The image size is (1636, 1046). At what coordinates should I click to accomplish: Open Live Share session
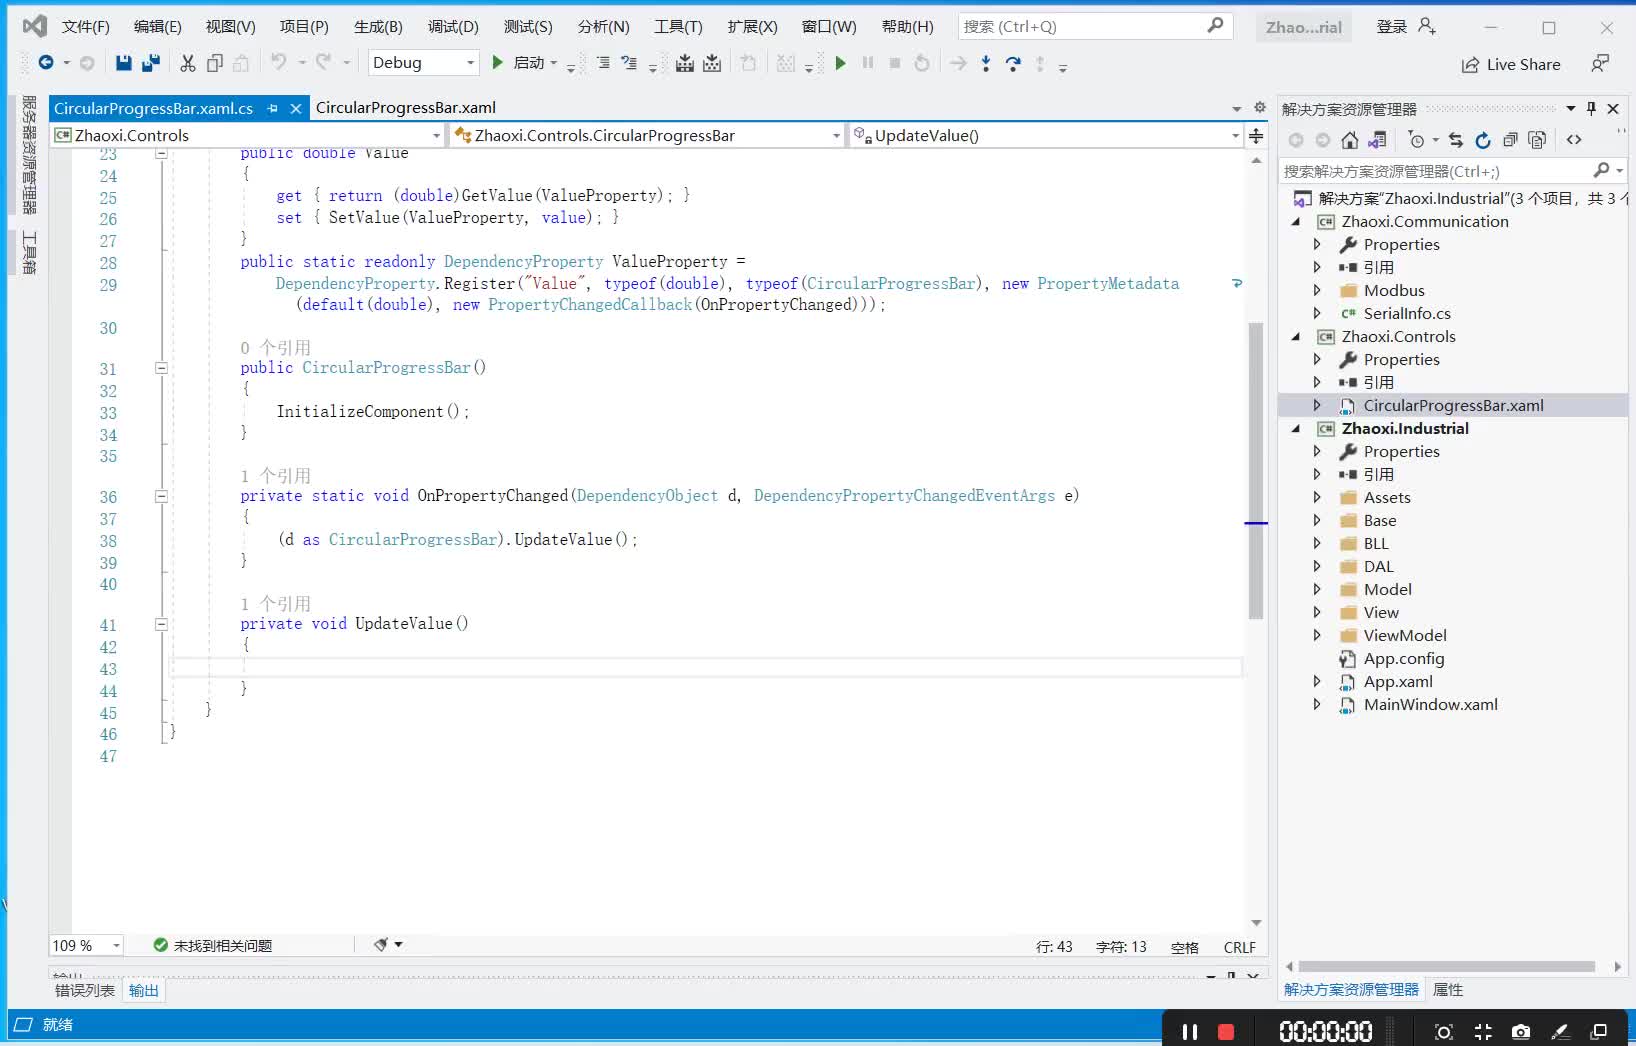1511,64
